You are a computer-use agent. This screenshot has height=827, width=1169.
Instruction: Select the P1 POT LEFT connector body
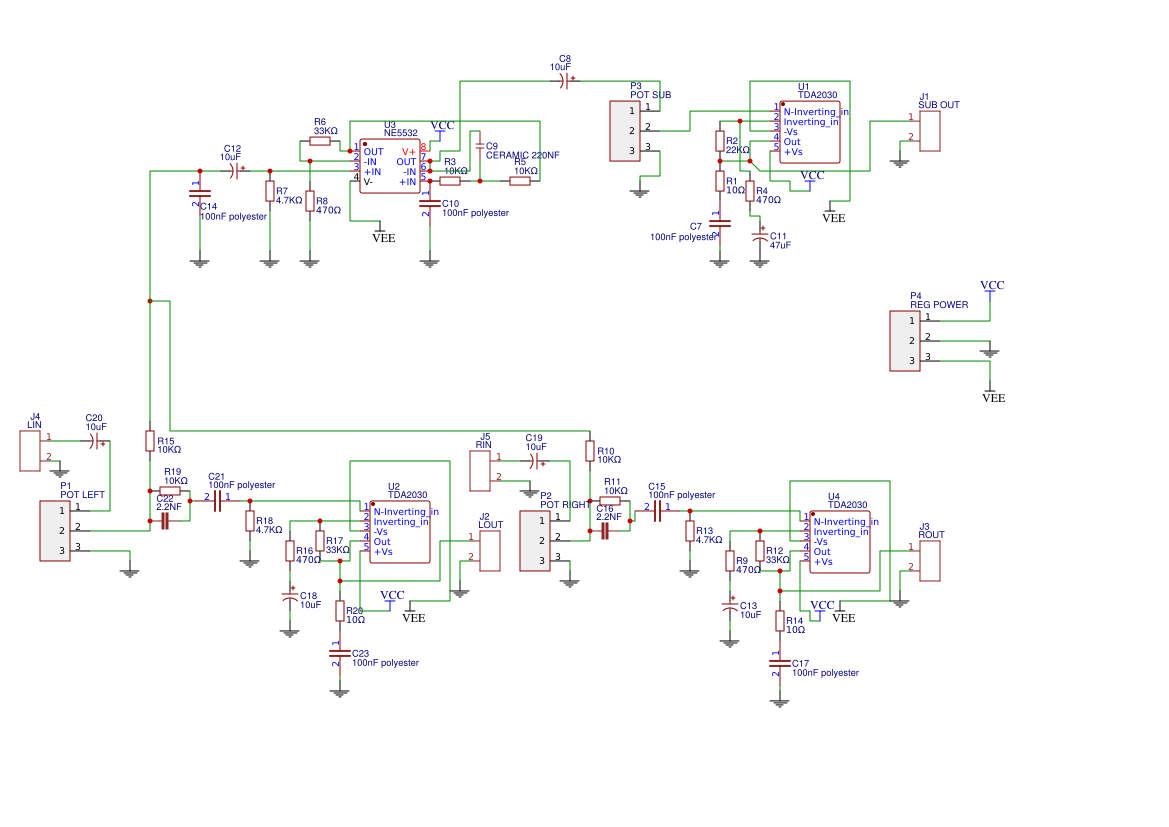click(55, 531)
